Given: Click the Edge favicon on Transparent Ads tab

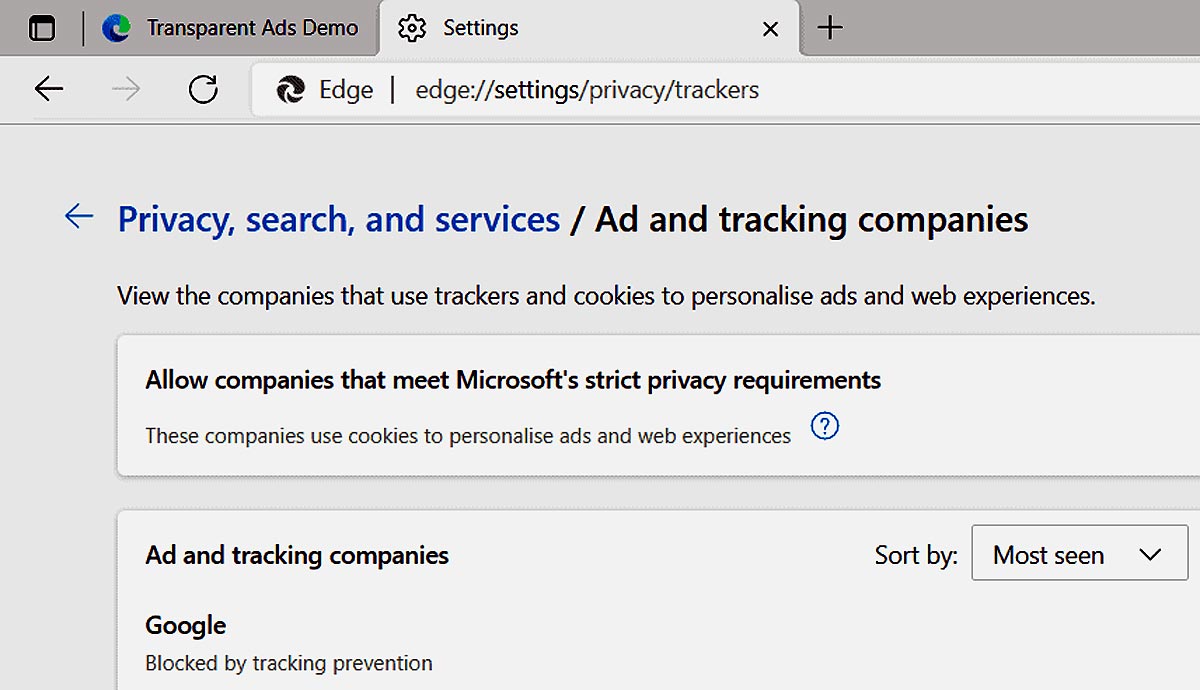Looking at the screenshot, I should click(x=117, y=28).
